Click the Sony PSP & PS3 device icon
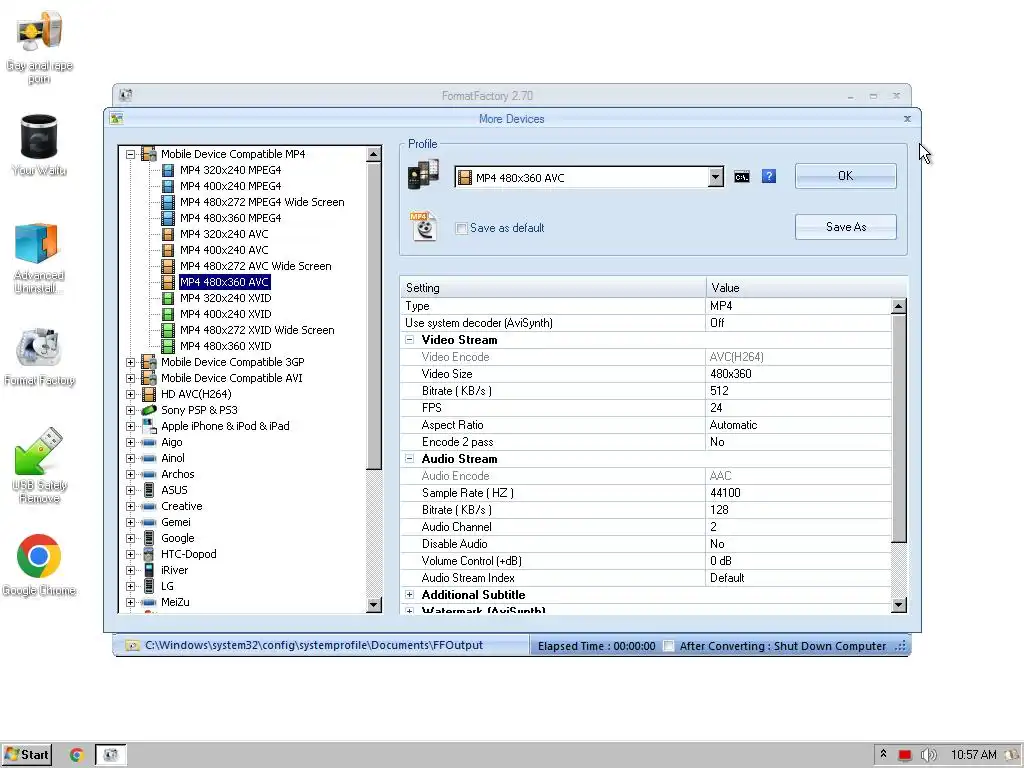The width and height of the screenshot is (1024, 768). tap(149, 410)
